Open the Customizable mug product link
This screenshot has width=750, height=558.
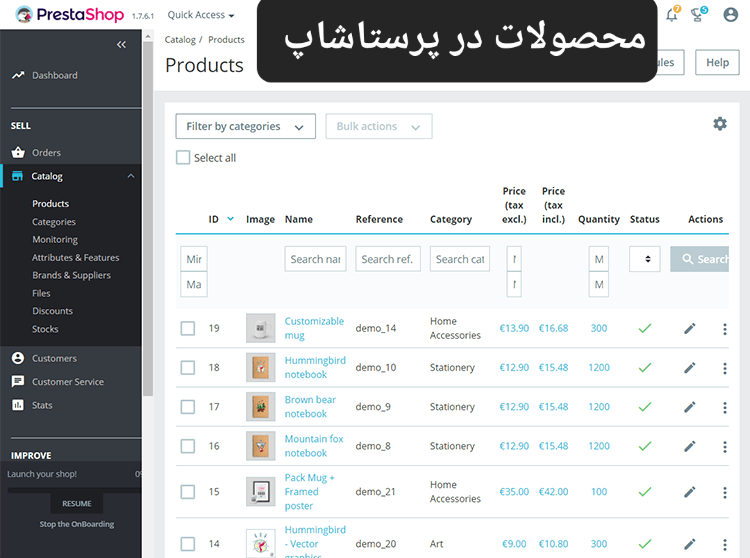point(314,328)
